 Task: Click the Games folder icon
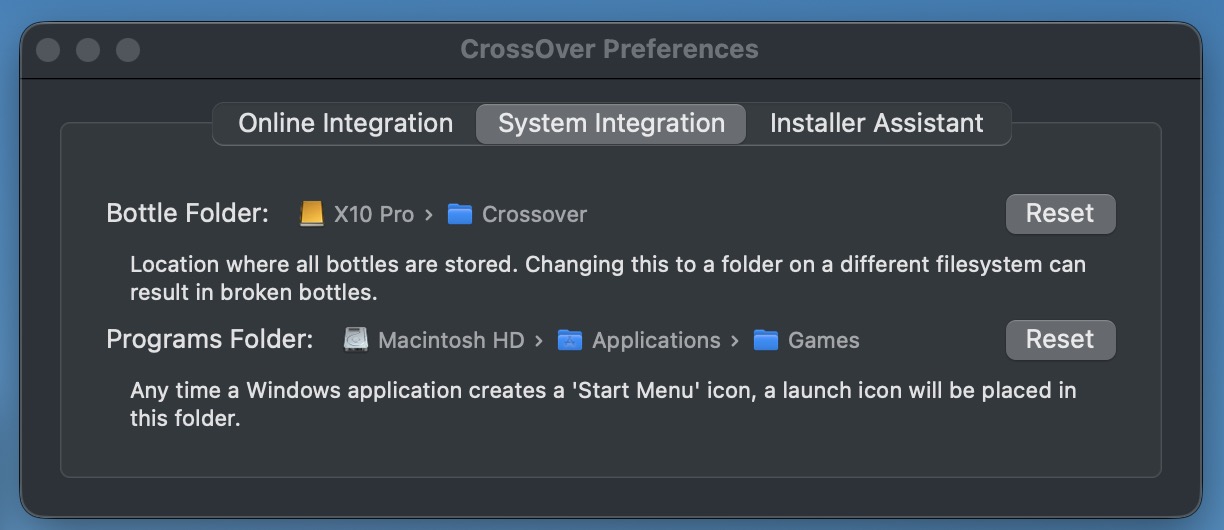pos(766,340)
